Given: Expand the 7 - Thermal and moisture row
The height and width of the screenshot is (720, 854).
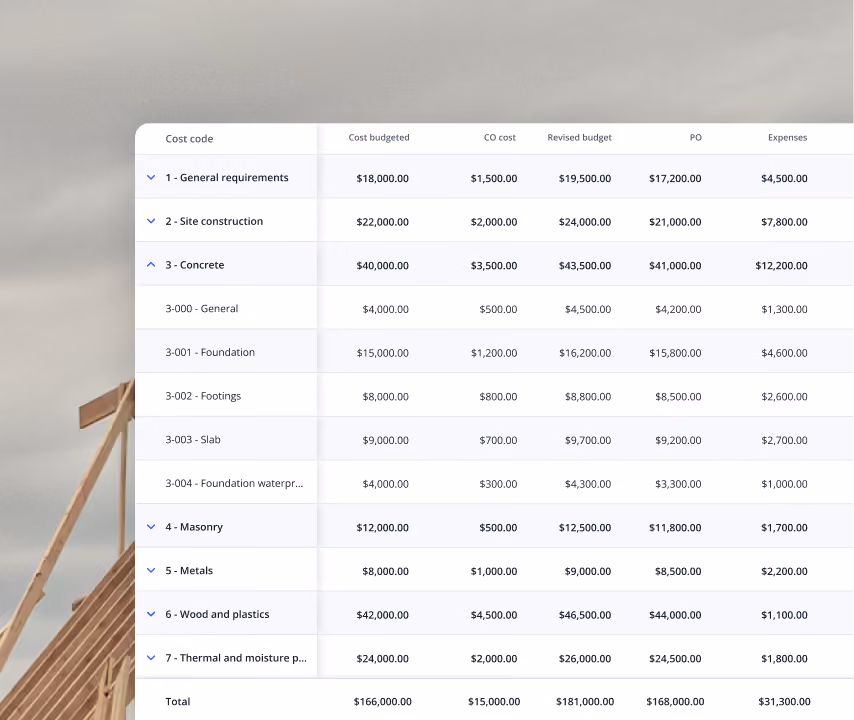Looking at the screenshot, I should (x=151, y=658).
